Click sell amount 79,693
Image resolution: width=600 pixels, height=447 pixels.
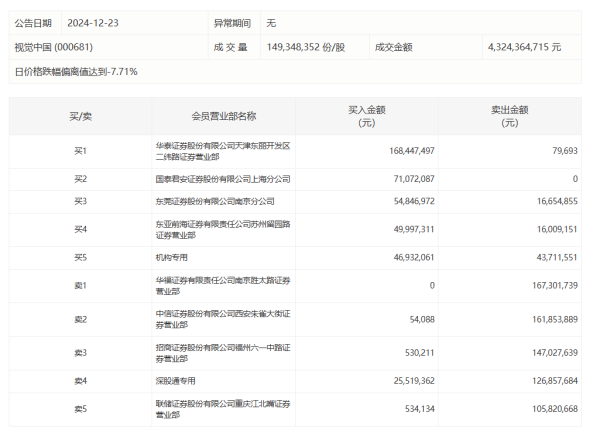(x=565, y=151)
